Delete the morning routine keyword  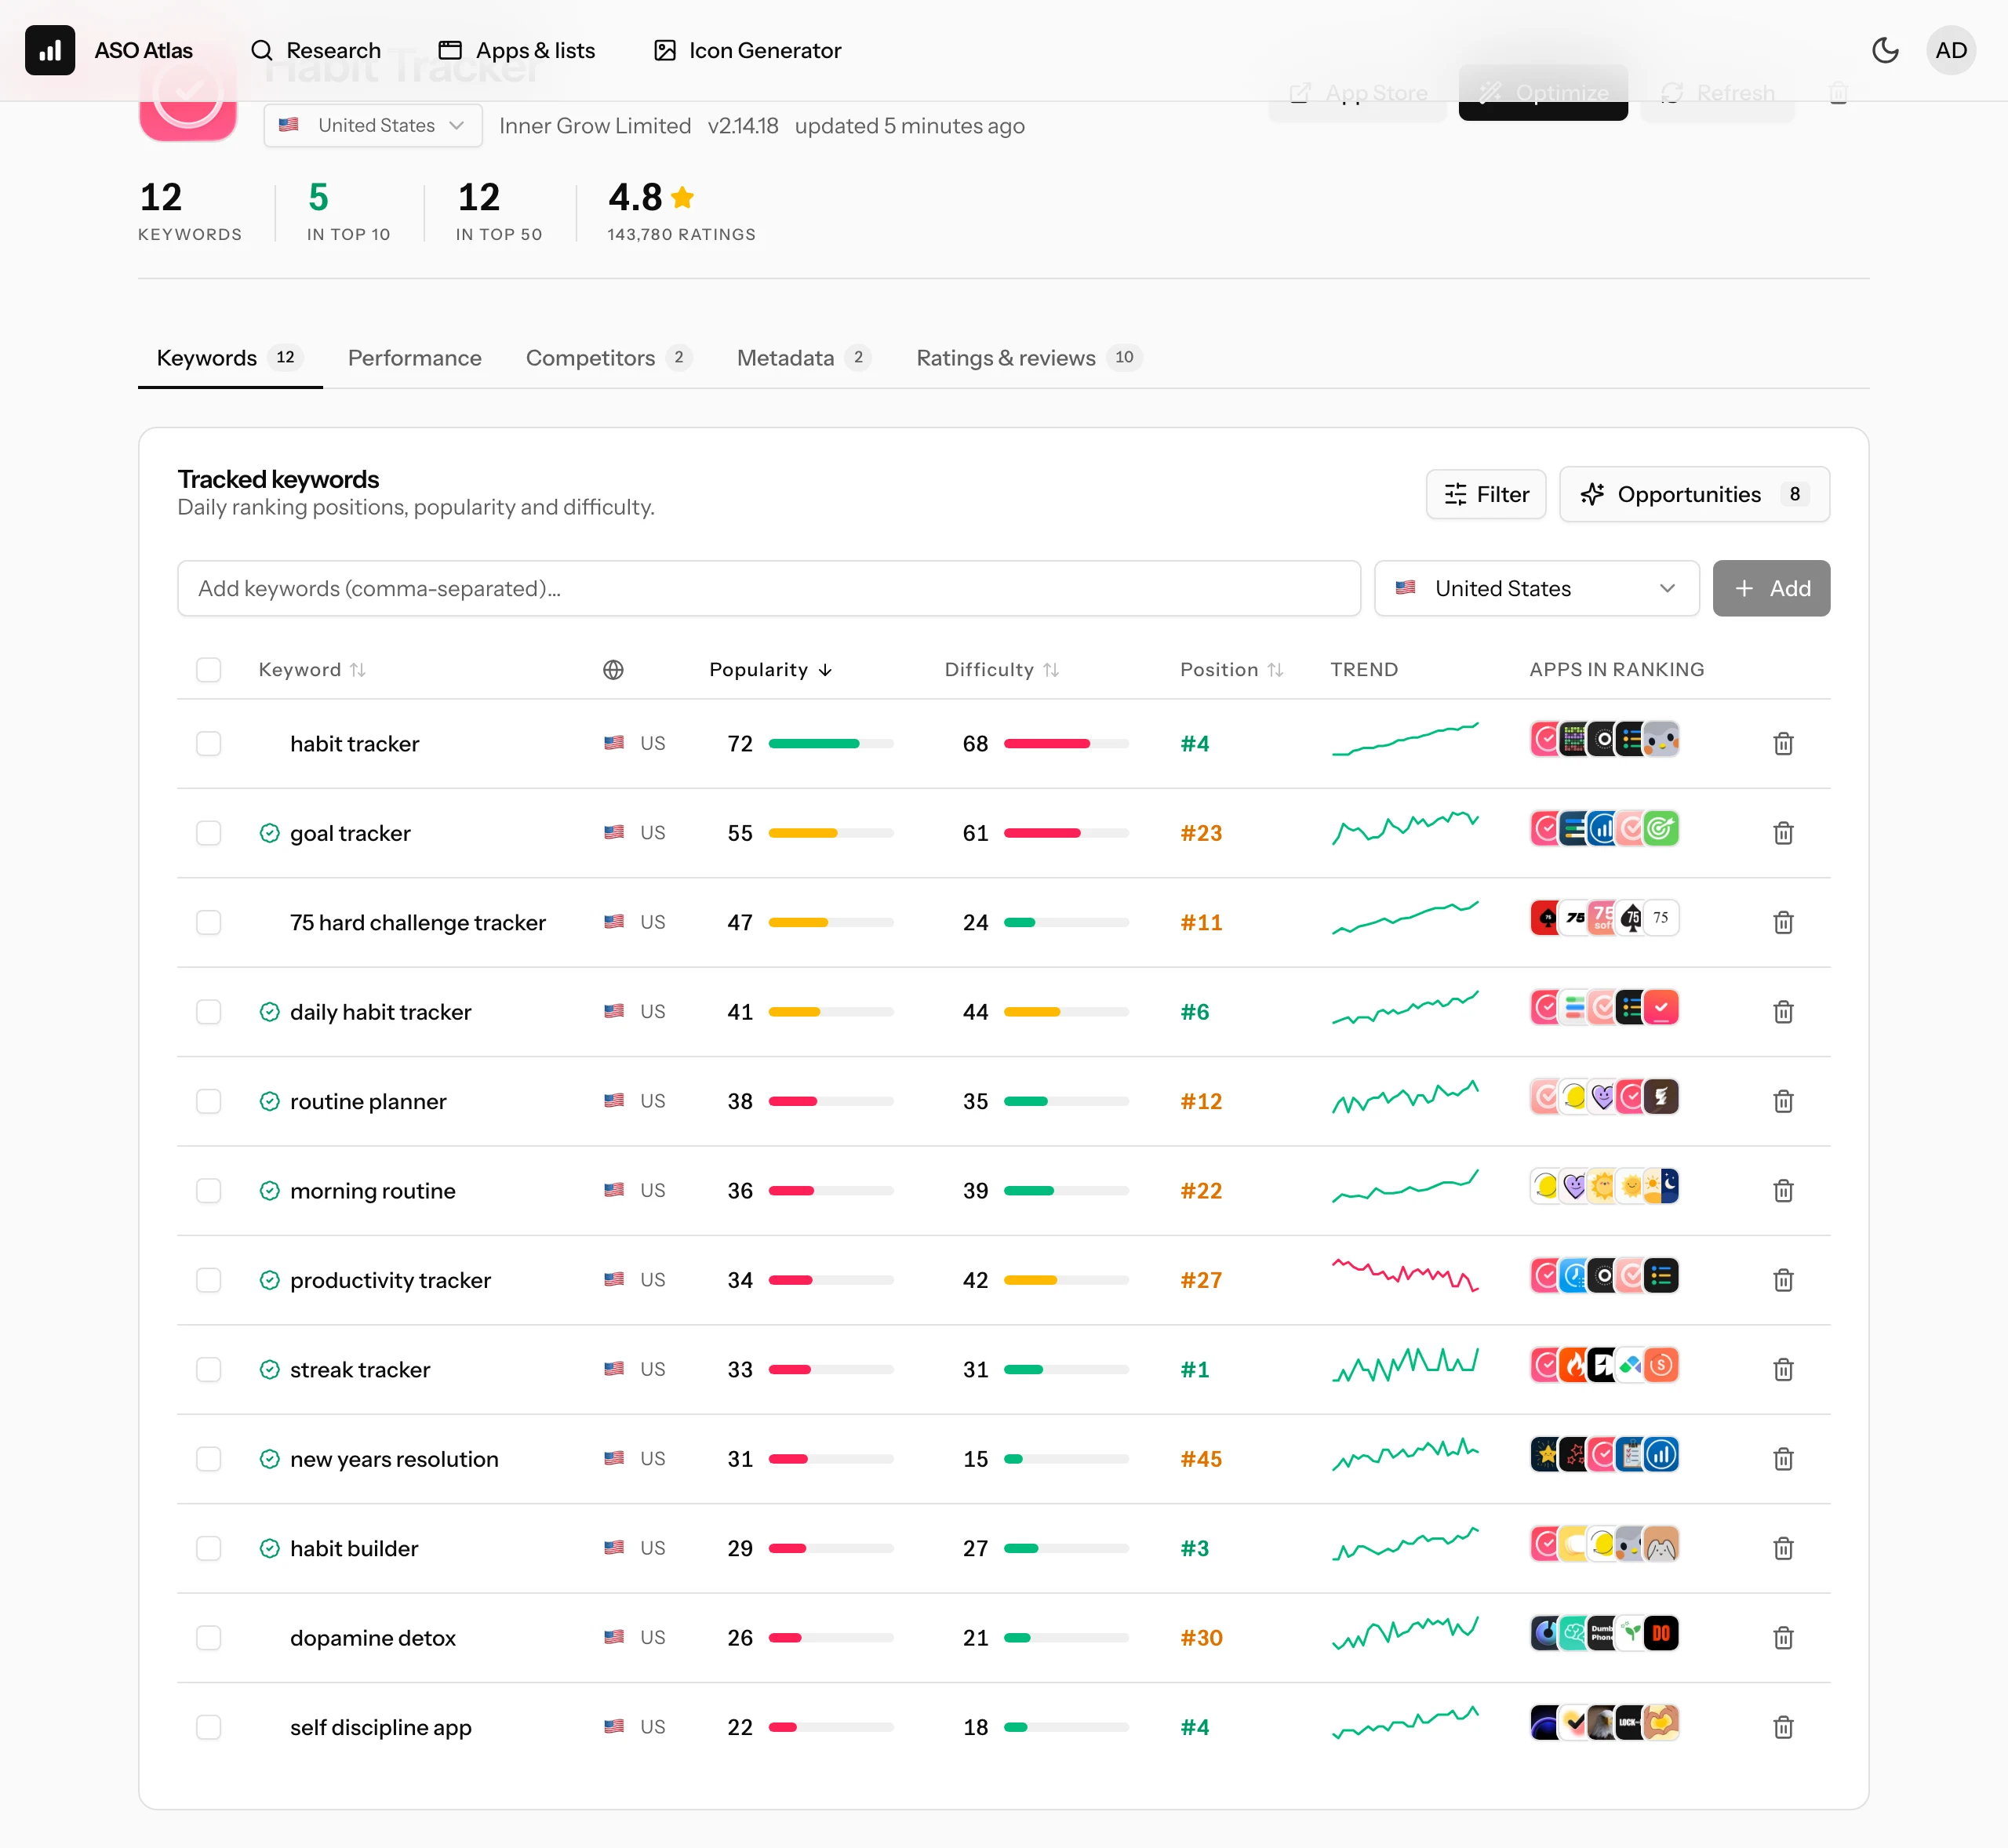(x=1783, y=1191)
